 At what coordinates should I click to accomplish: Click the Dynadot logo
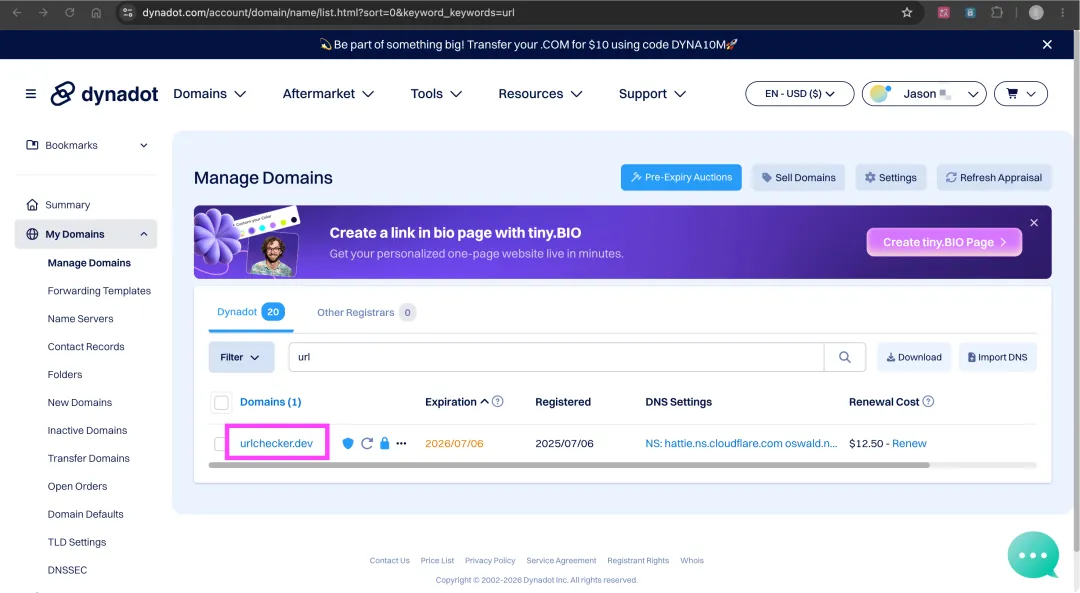coord(104,94)
